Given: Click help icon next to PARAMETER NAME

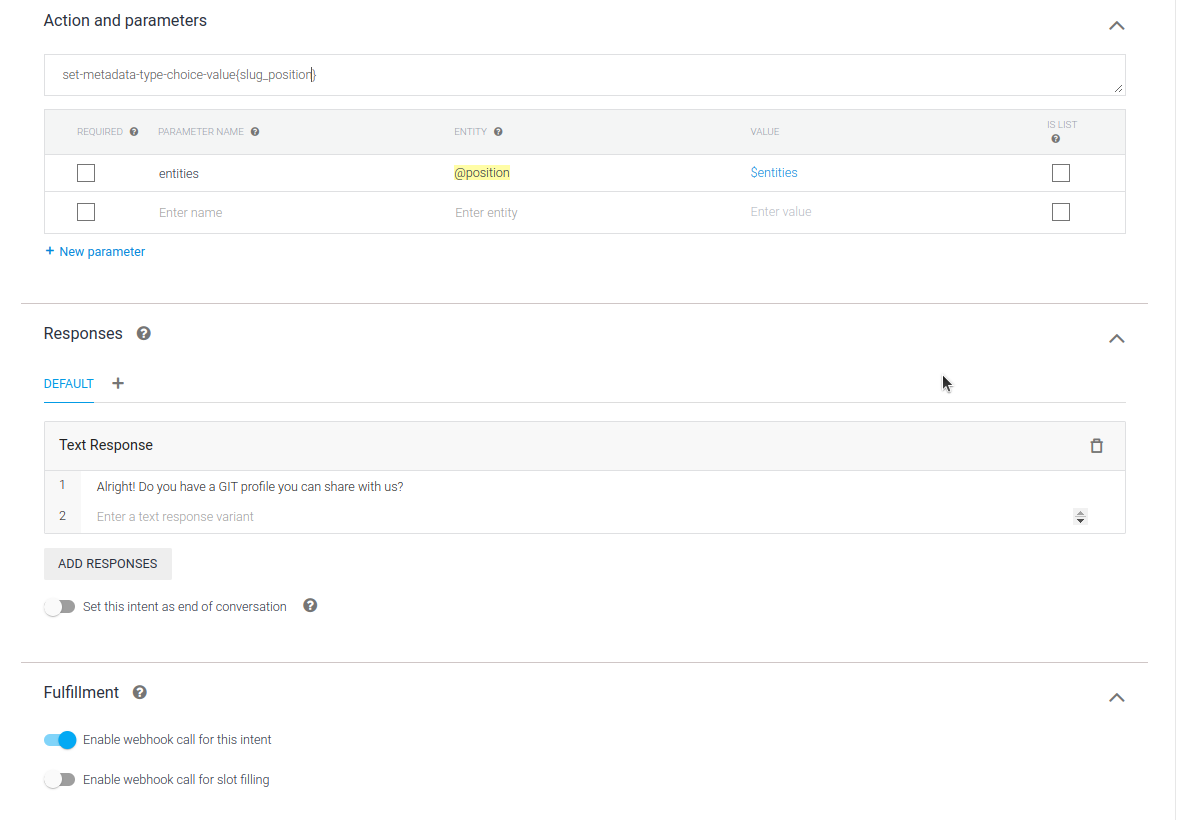Looking at the screenshot, I should click(x=255, y=132).
